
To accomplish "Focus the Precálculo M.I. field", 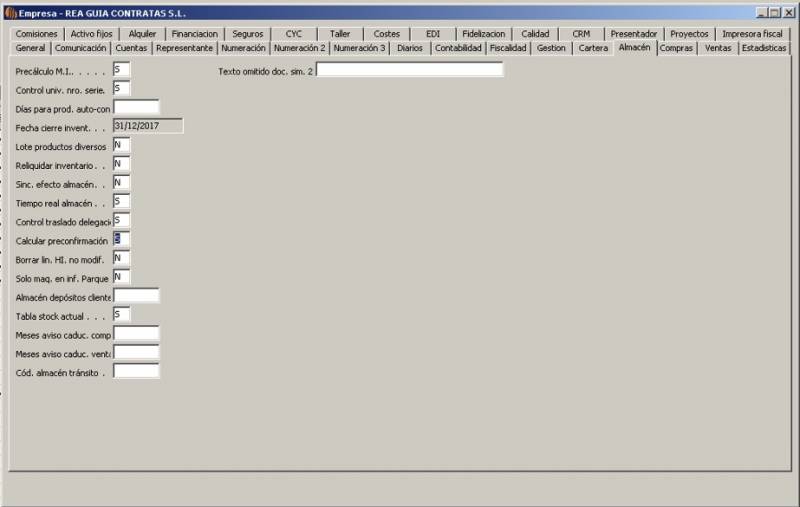I will tap(121, 70).
